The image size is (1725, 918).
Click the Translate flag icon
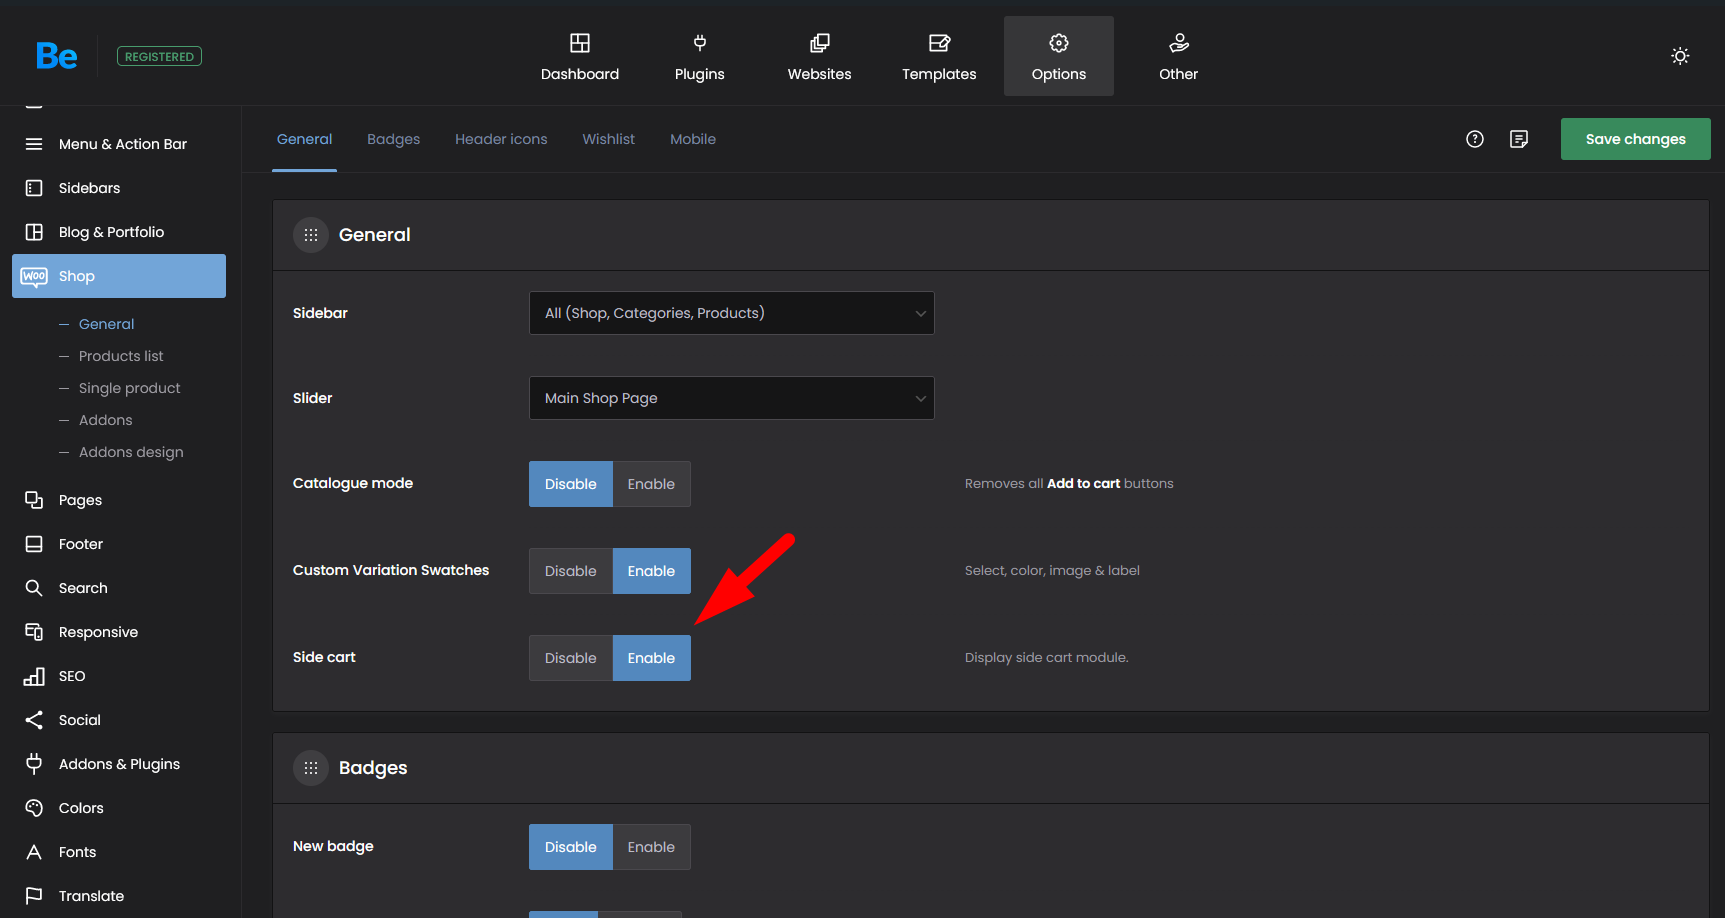34,896
